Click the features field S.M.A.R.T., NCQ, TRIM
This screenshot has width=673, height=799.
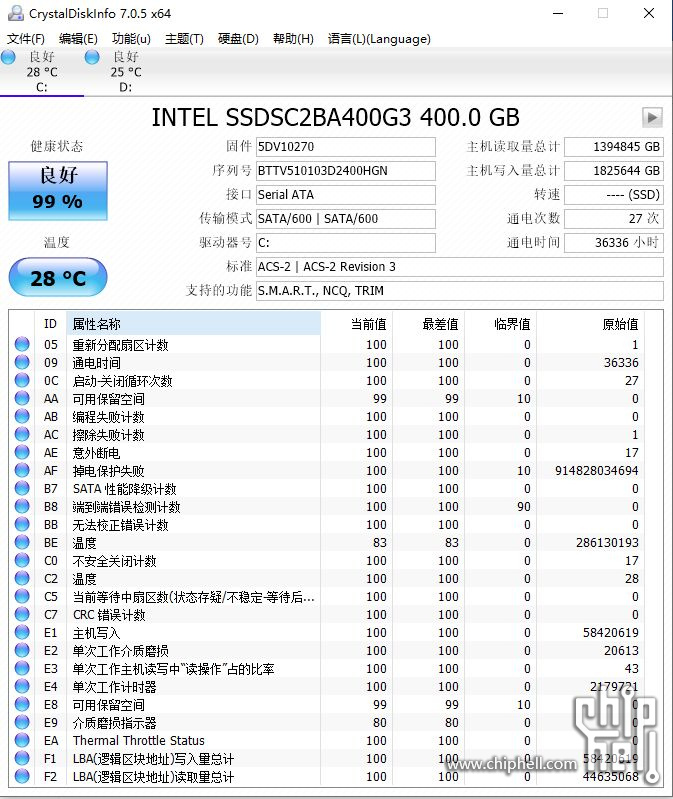[460, 290]
